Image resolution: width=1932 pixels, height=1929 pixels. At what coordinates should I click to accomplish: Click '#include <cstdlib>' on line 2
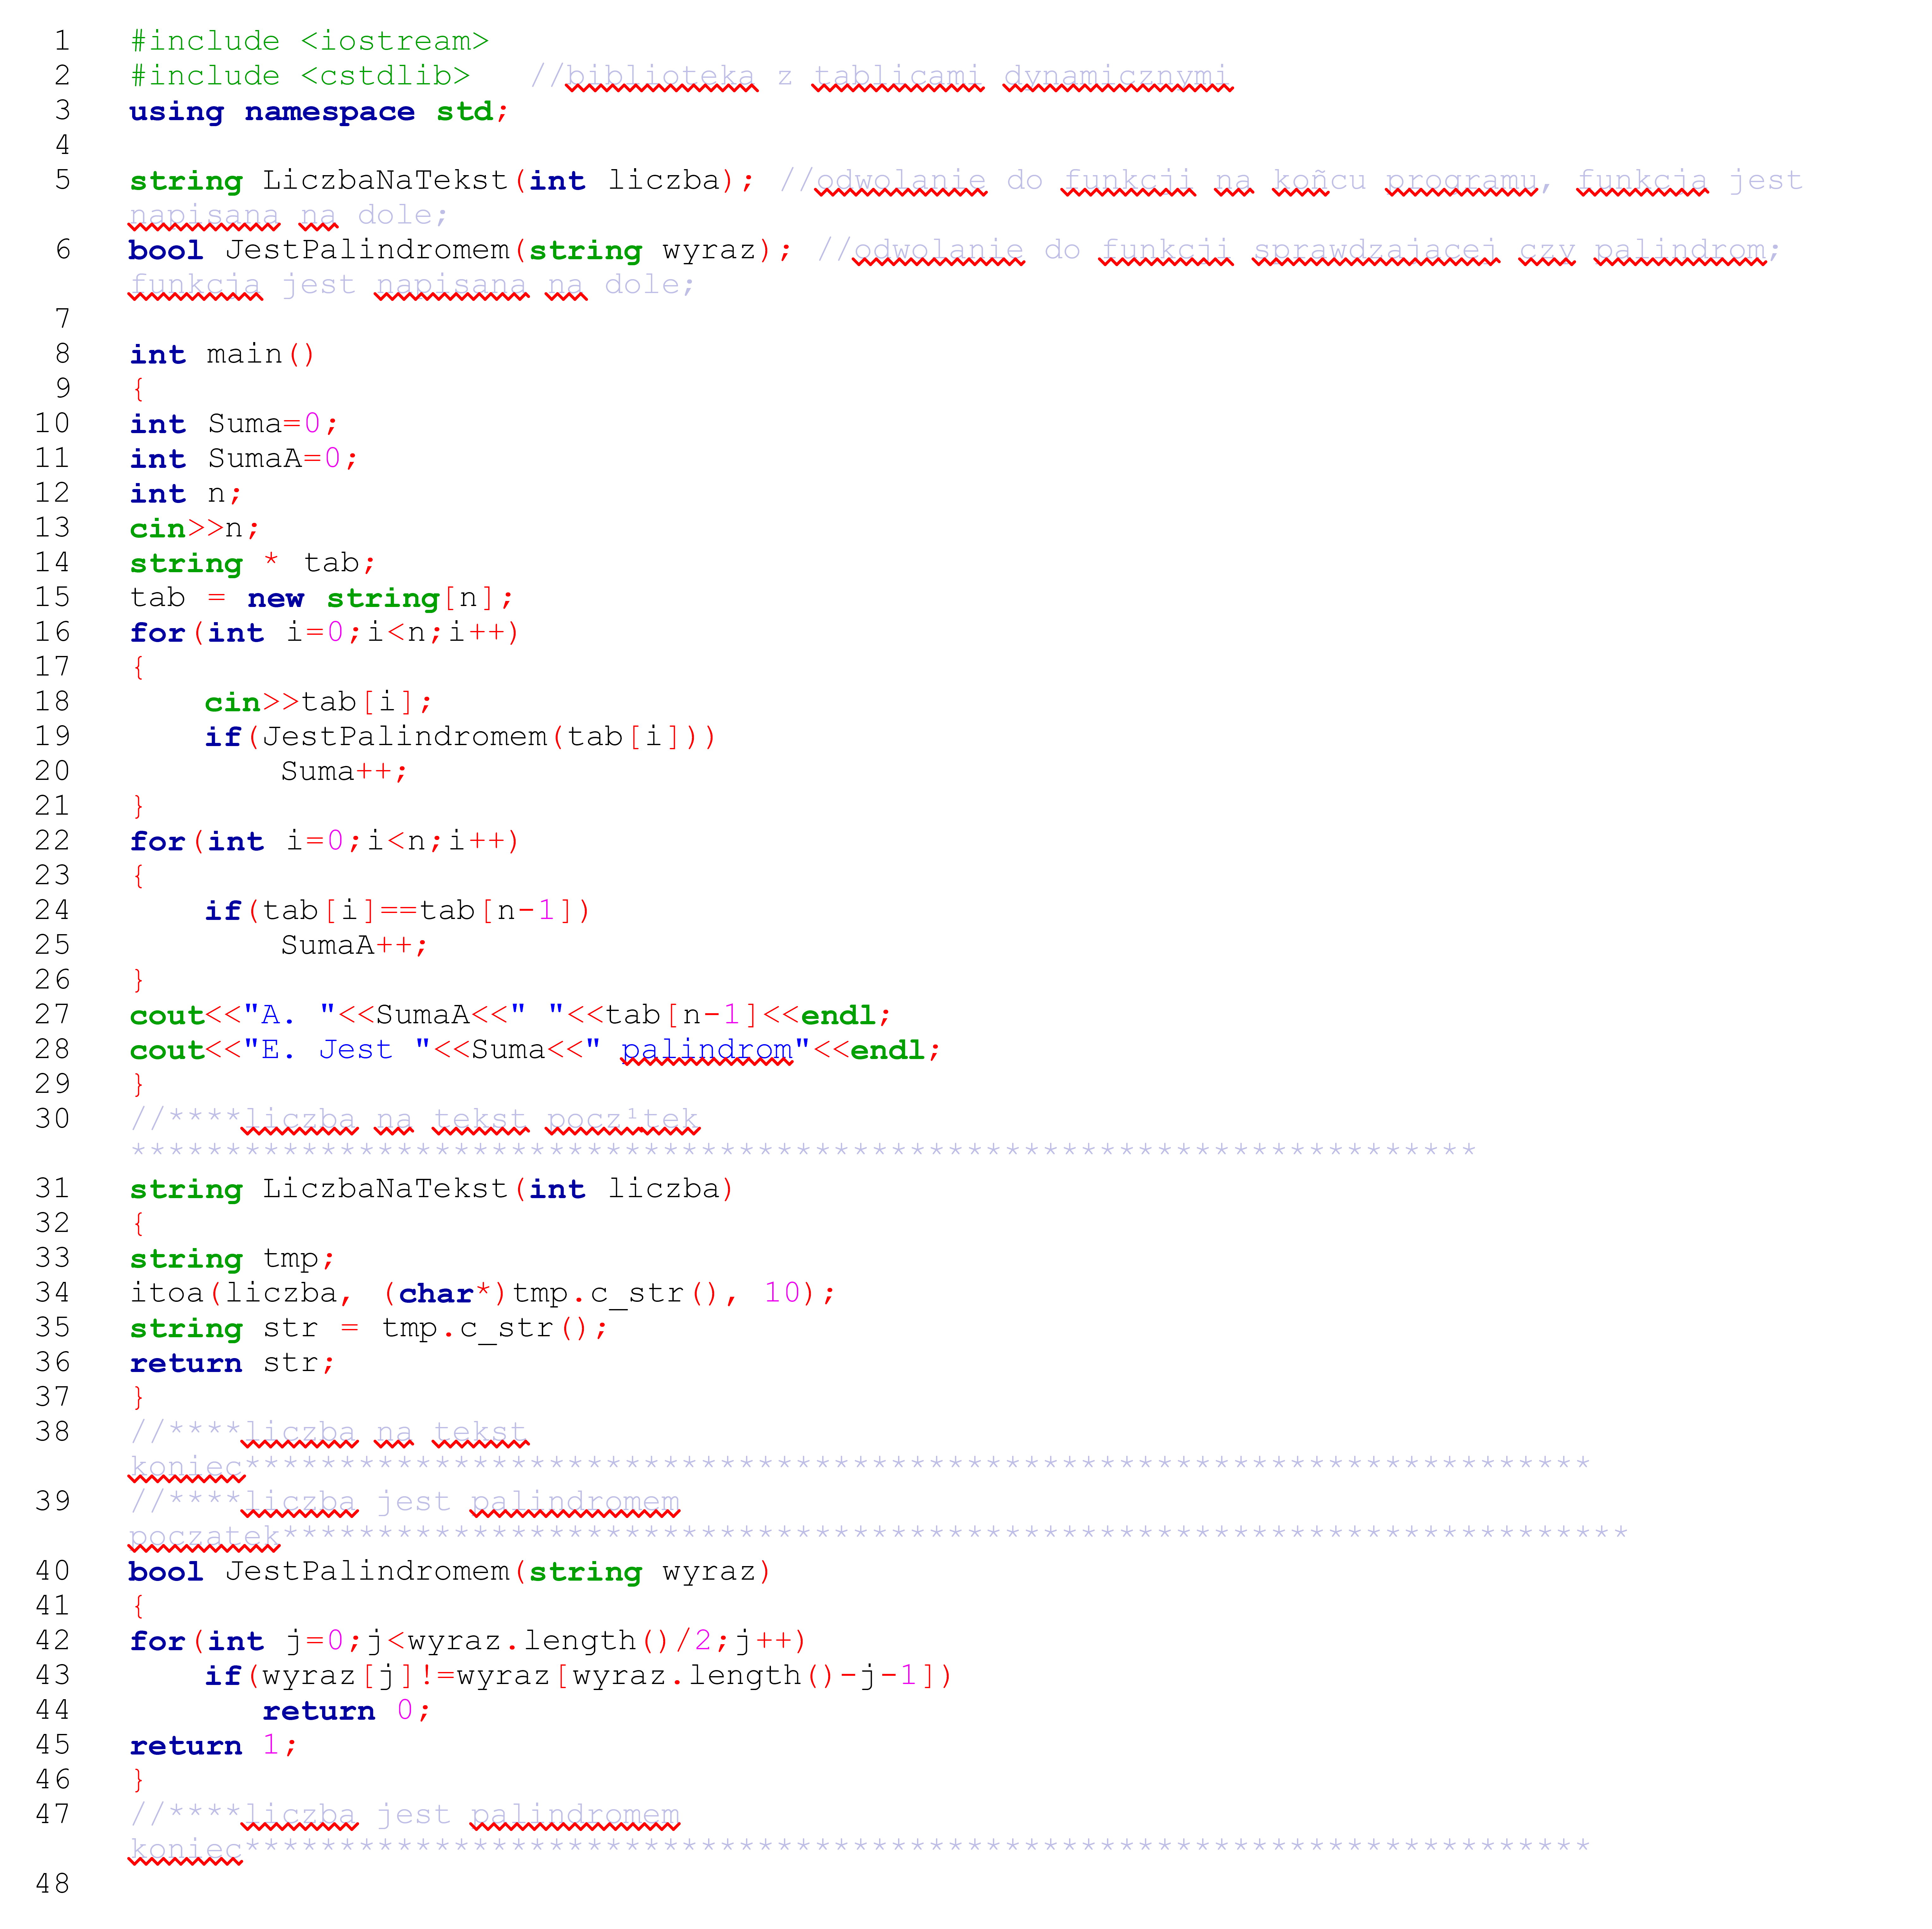tap(300, 76)
